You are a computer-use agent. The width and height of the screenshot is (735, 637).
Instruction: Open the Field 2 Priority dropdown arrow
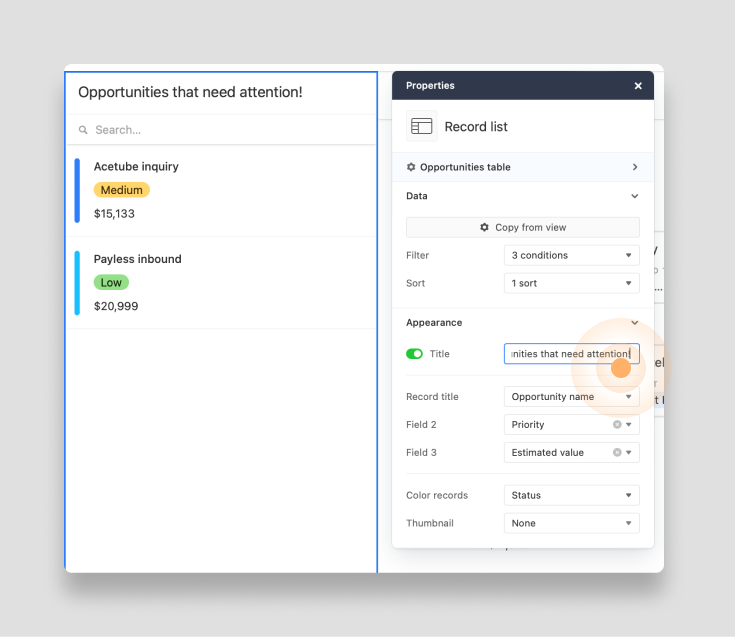click(629, 425)
